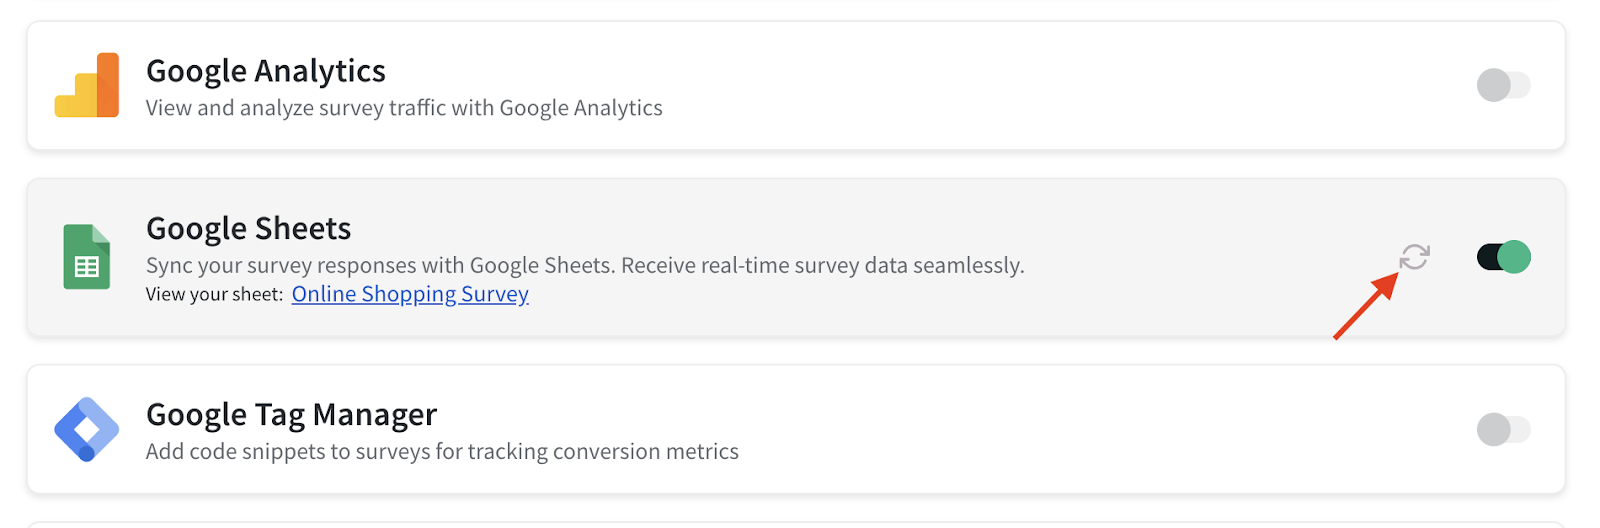Select the Google Tag Manager heading
The image size is (1600, 528).
(x=291, y=415)
